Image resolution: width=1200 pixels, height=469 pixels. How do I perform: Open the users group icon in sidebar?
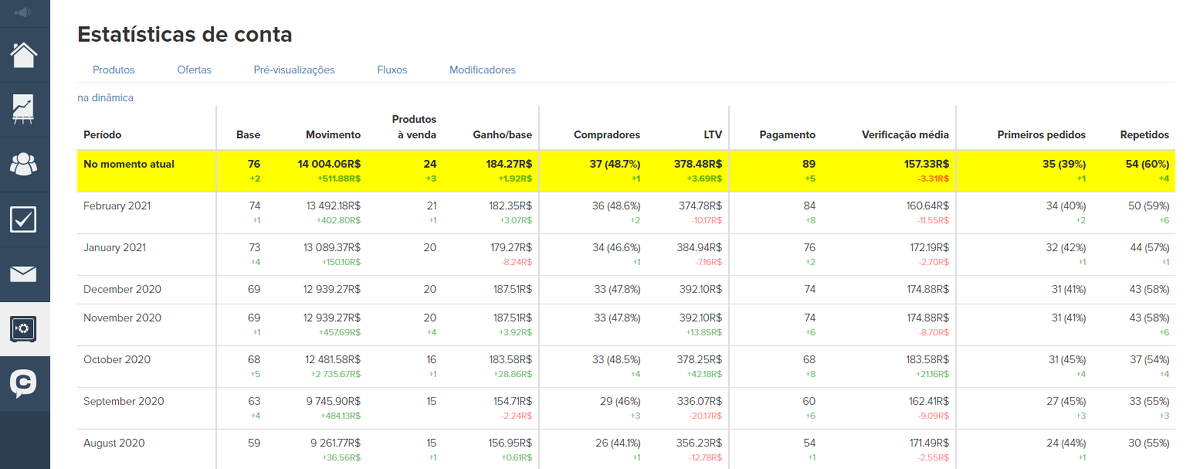(x=24, y=164)
